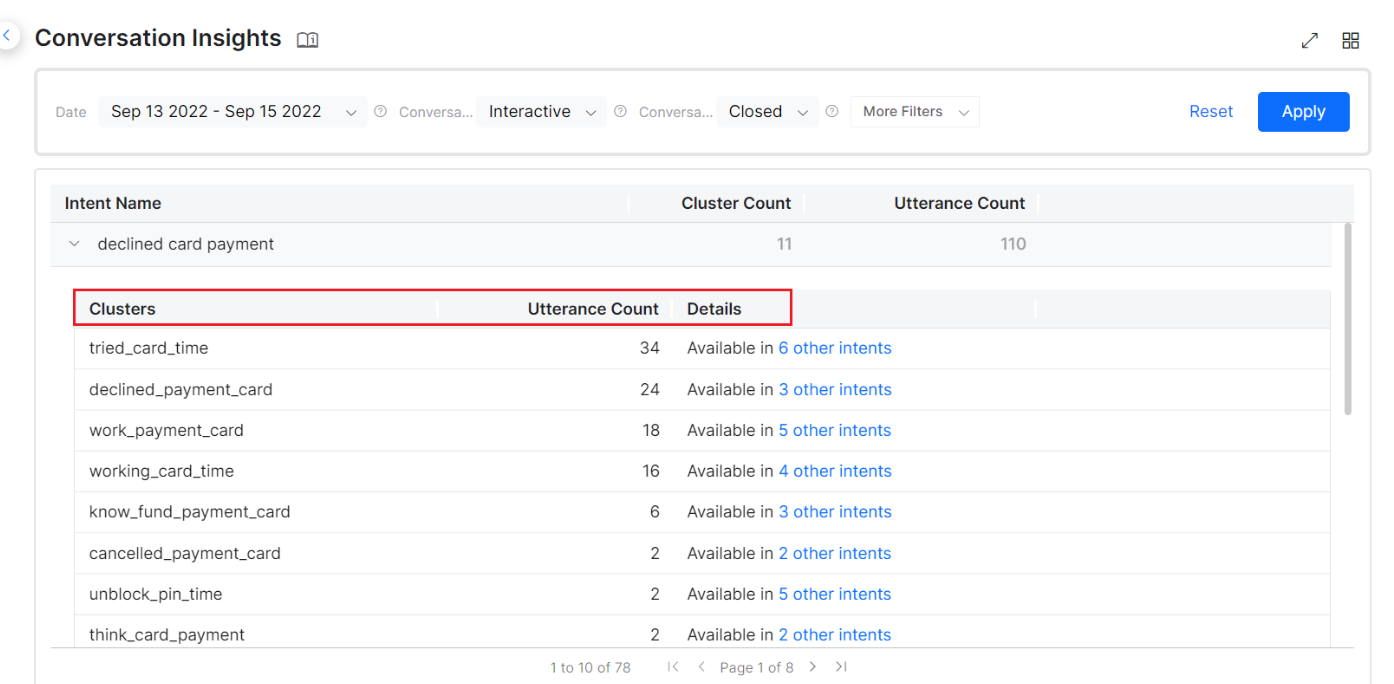1394x684 pixels.
Task: Select the unblock_pin_time cluster
Action: point(156,594)
